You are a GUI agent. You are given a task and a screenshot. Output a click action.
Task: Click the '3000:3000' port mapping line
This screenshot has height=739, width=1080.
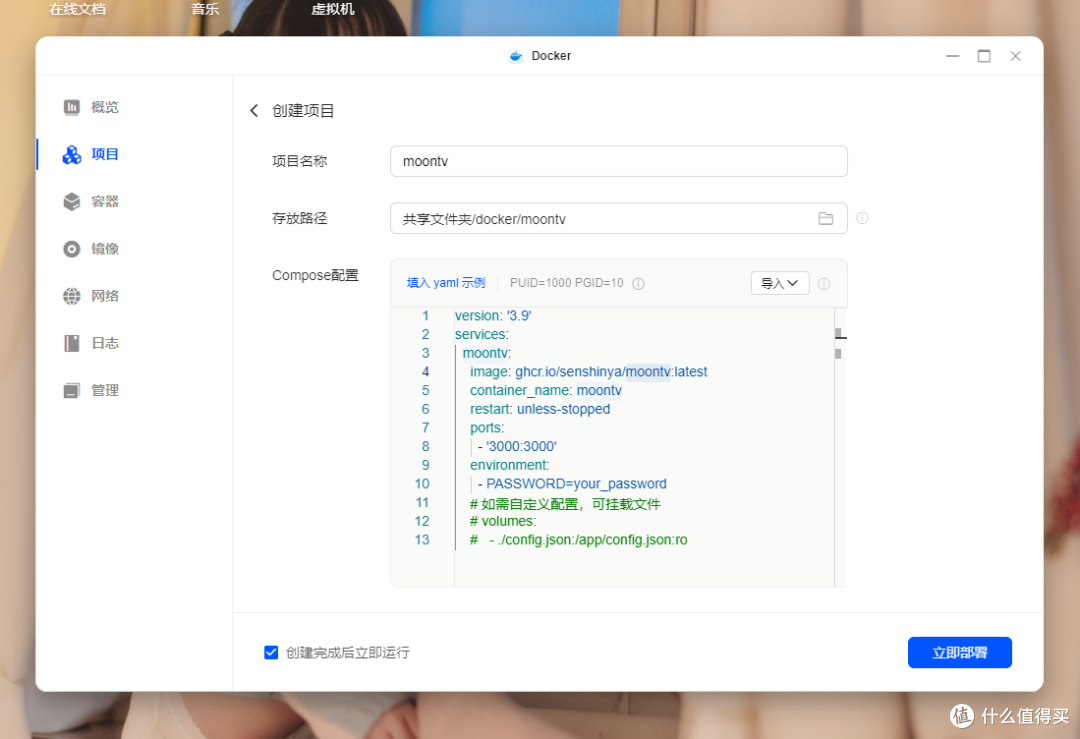(517, 446)
